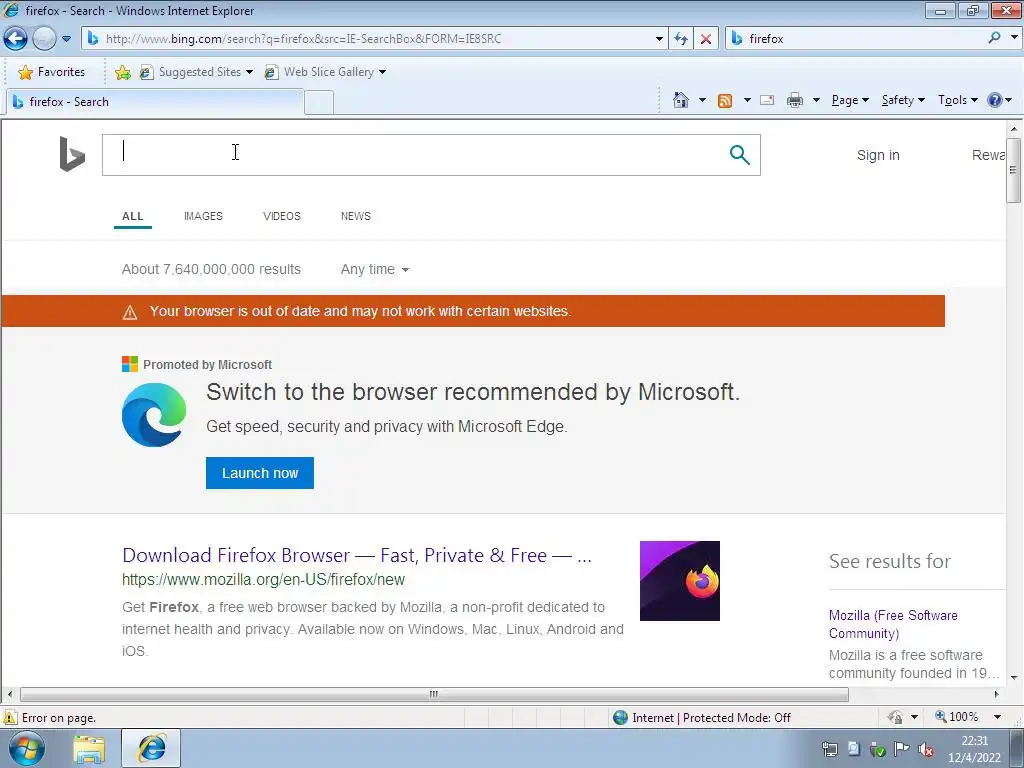Click the Help question mark icon
This screenshot has width=1024, height=768.
tap(995, 100)
